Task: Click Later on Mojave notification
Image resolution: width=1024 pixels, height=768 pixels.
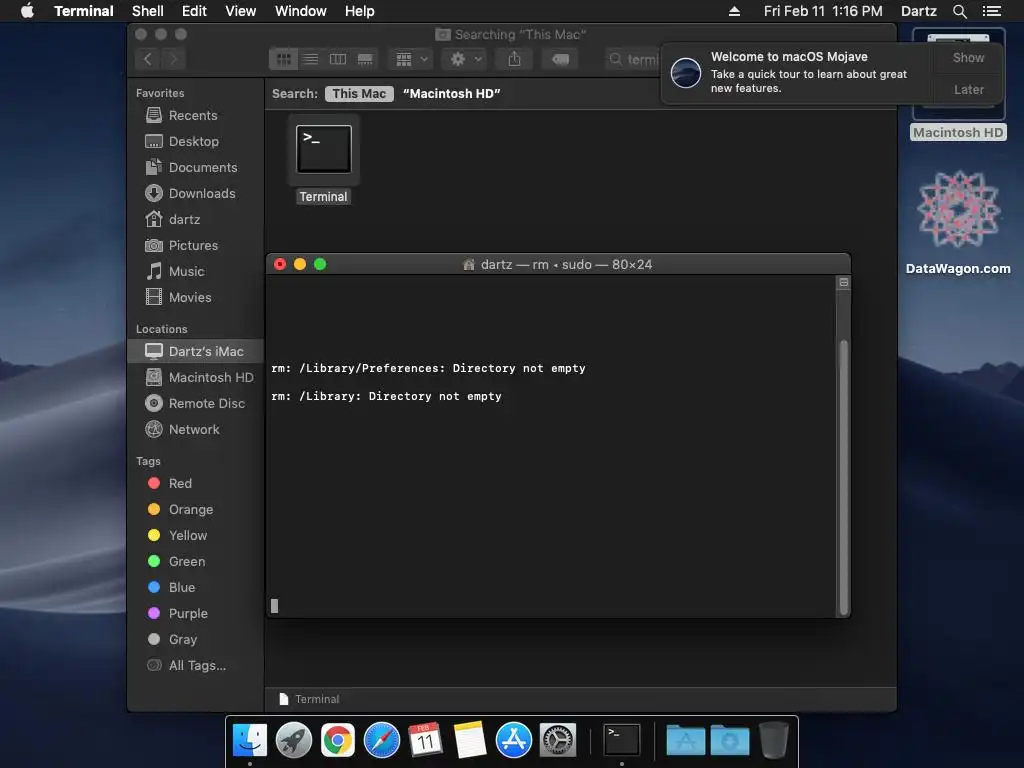Action: 968,89
